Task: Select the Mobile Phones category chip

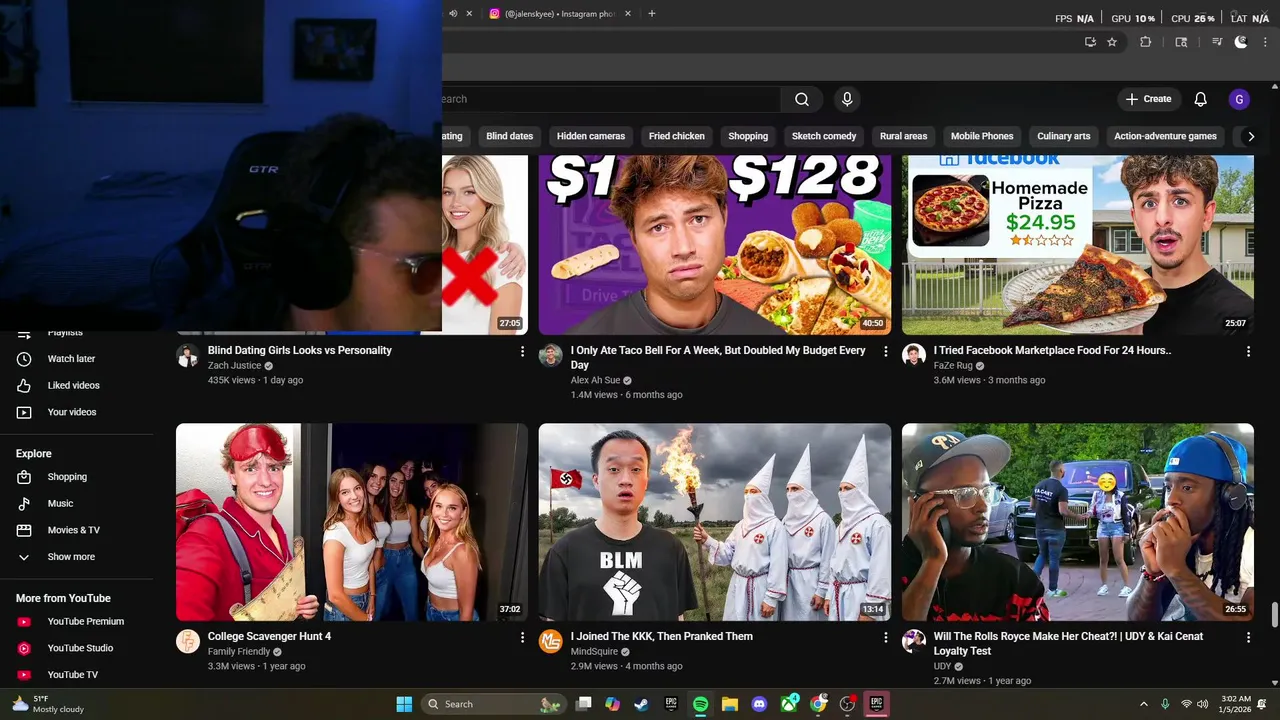Action: [982, 136]
